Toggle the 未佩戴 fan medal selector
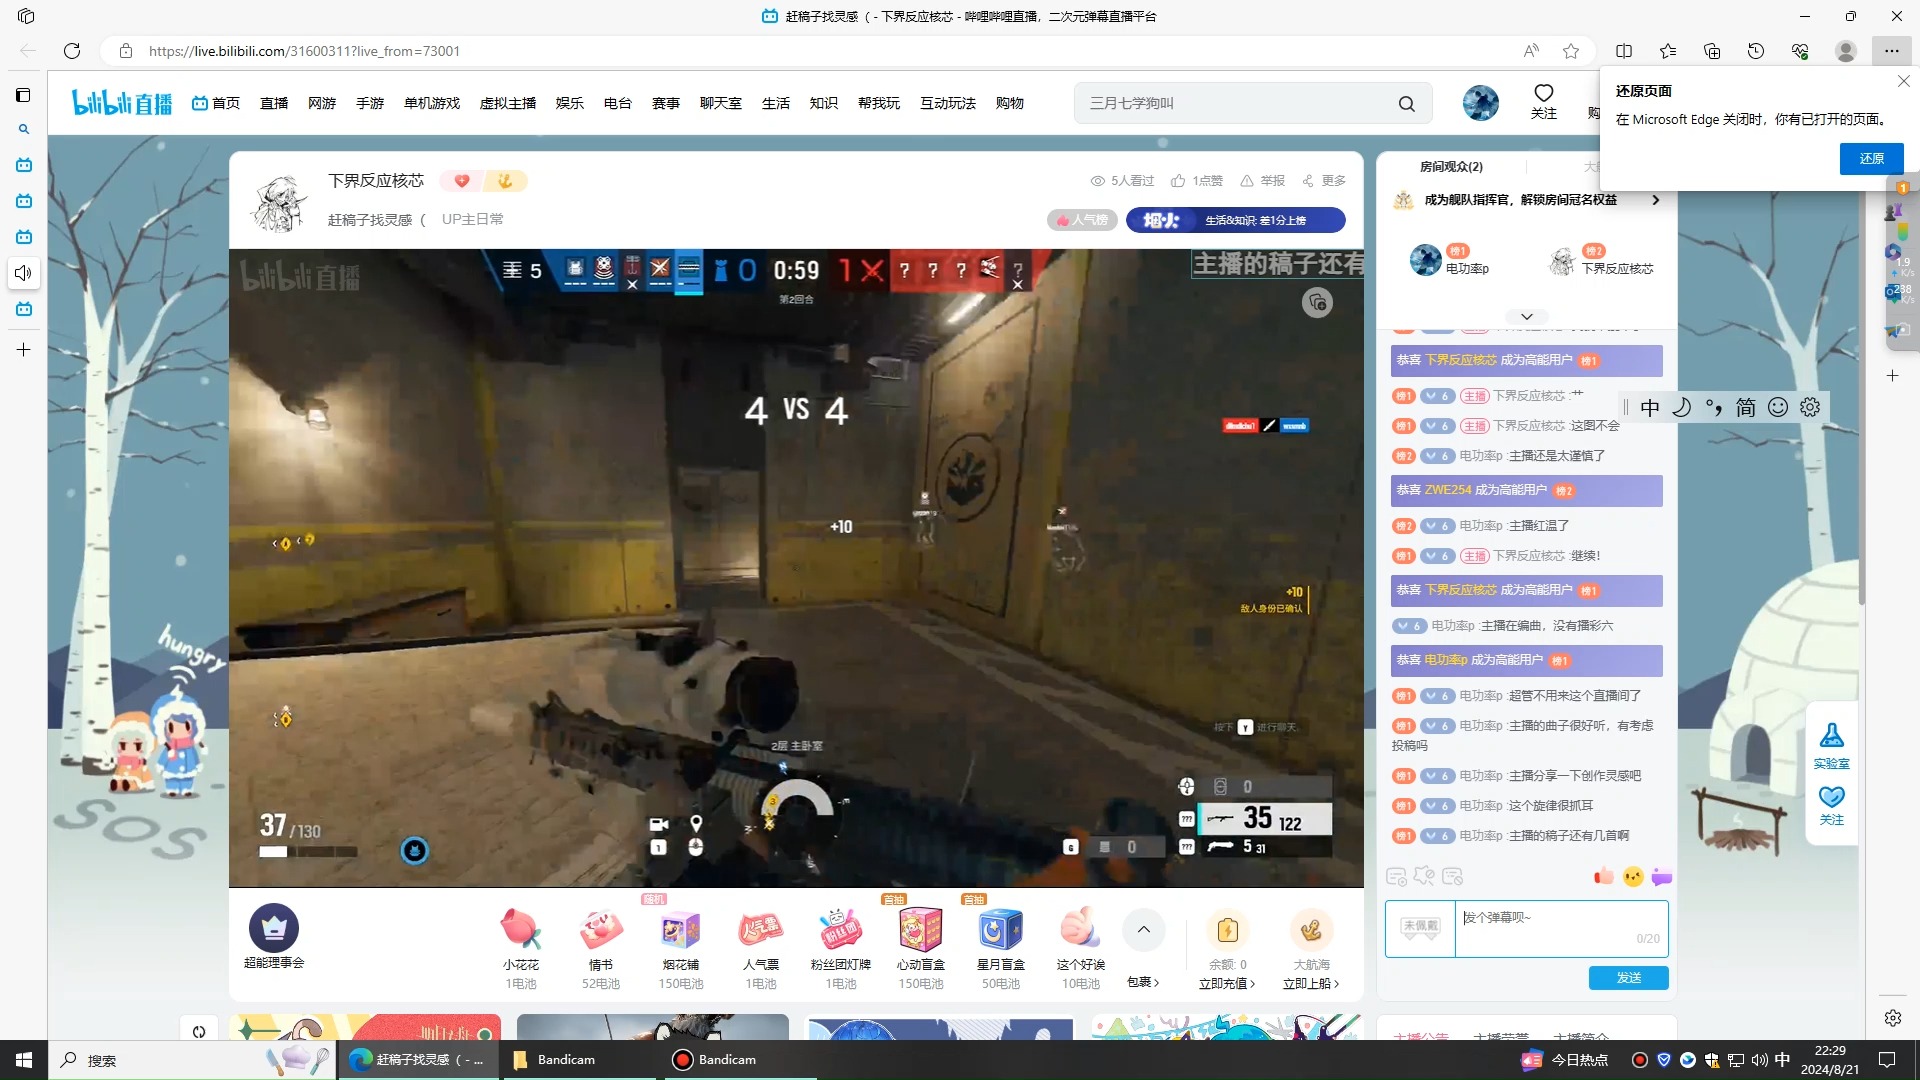 [1420, 929]
